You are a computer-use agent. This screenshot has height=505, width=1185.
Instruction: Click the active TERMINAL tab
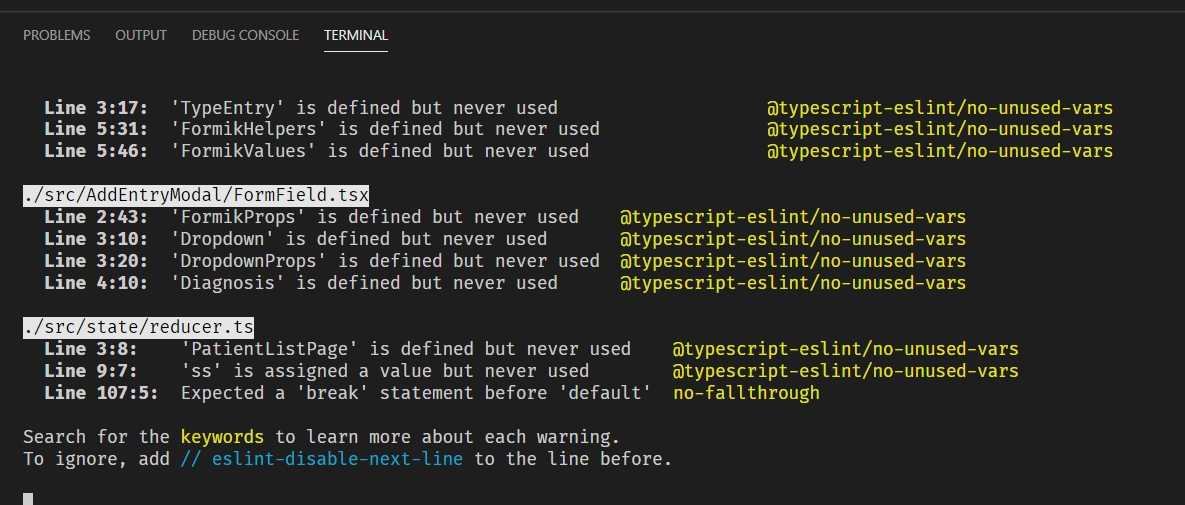coord(356,36)
